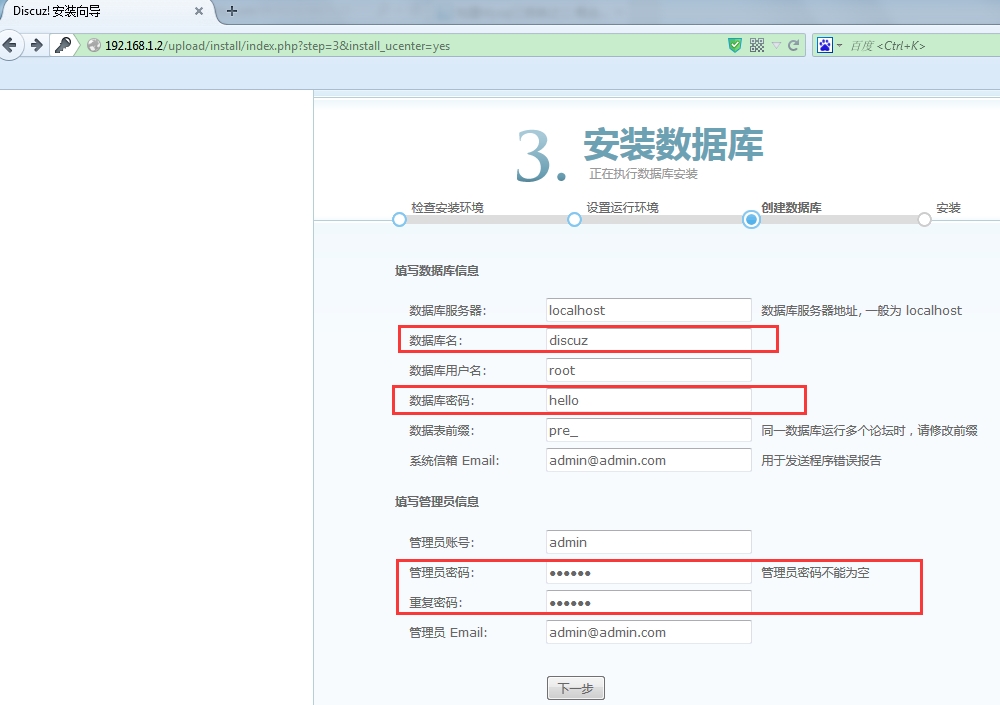
Task: Edit the 数据库用户名 field containing root
Action: [x=649, y=370]
